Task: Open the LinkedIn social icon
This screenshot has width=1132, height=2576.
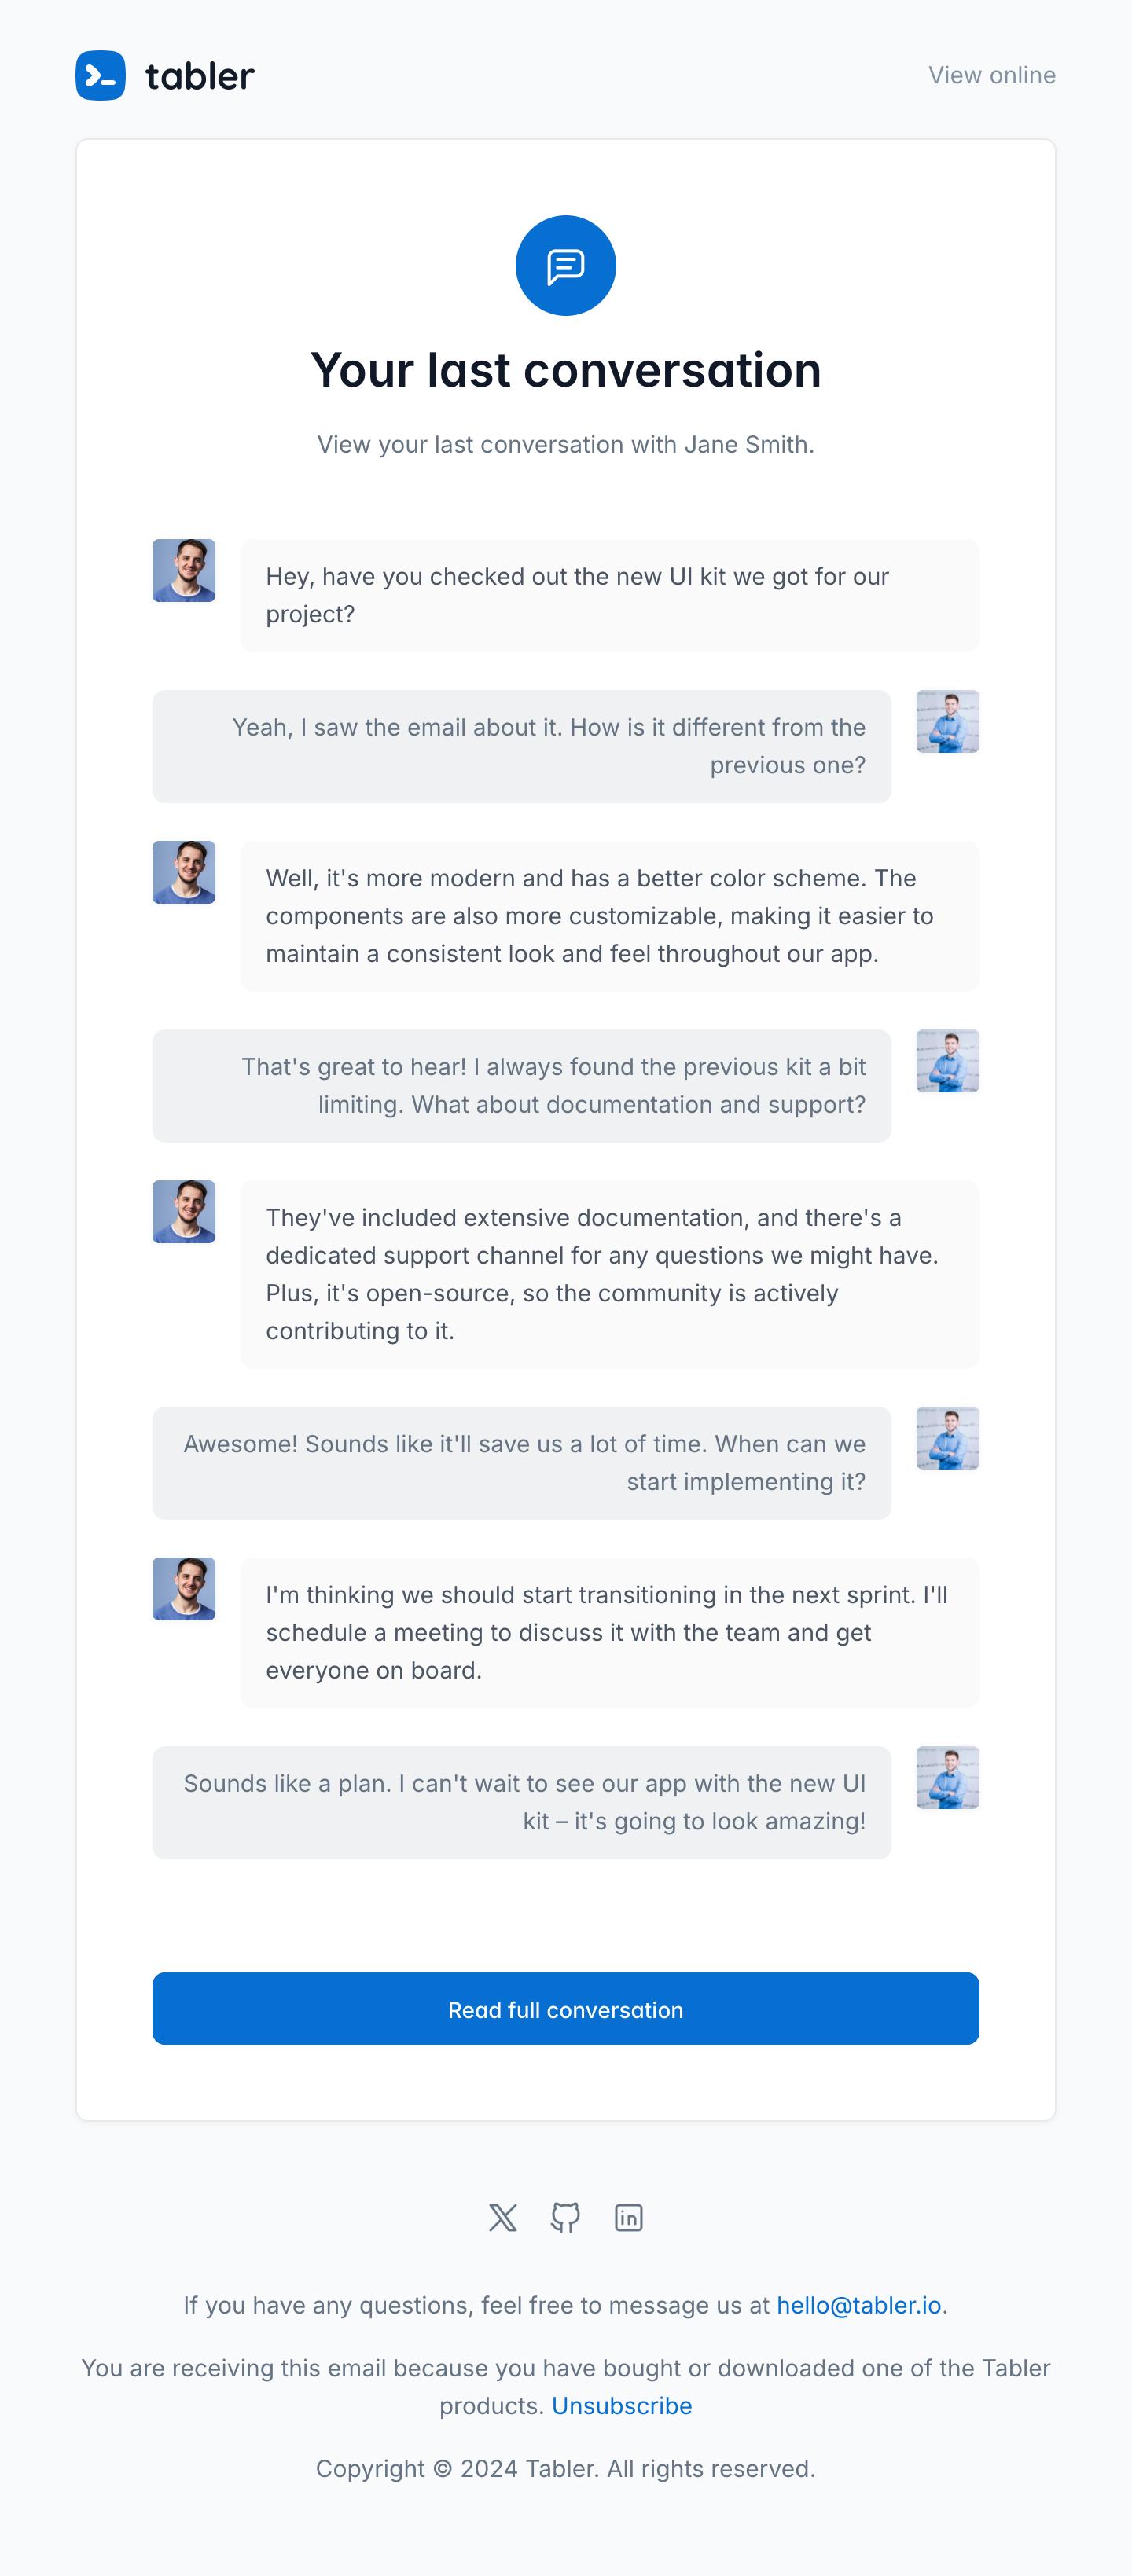Action: tap(628, 2217)
